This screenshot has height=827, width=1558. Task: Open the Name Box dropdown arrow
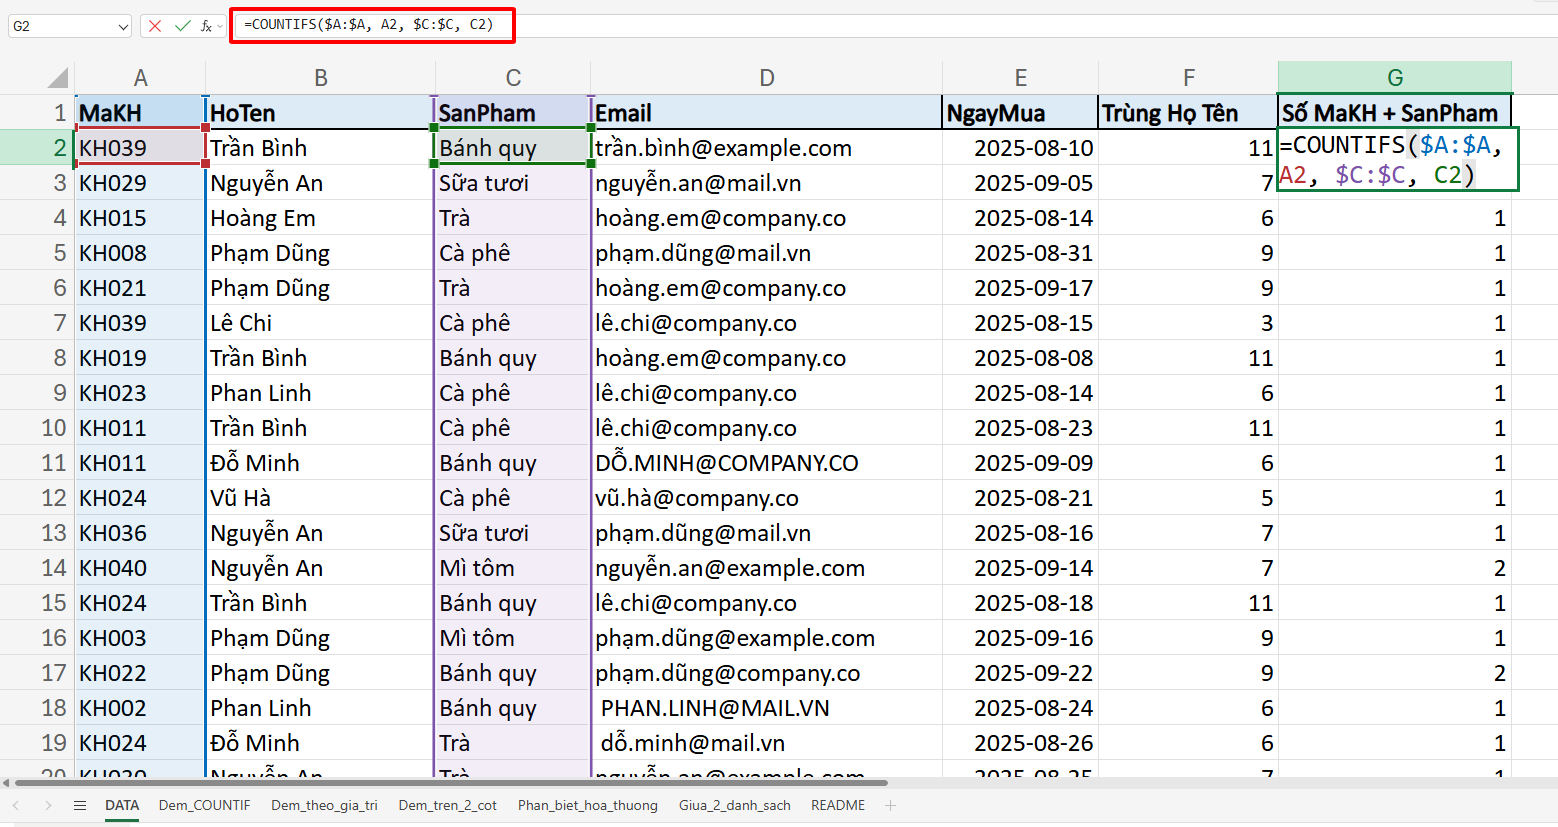pos(123,27)
